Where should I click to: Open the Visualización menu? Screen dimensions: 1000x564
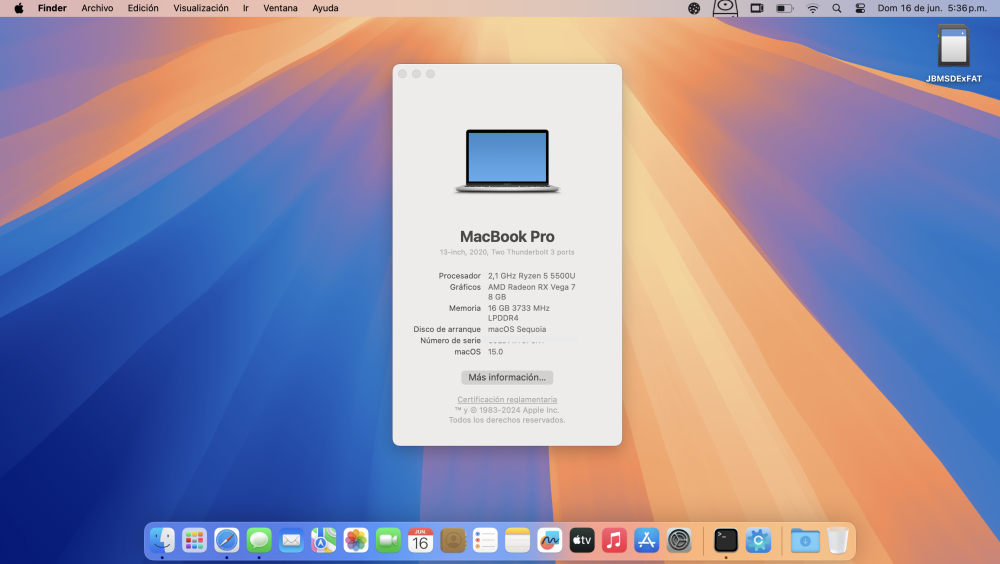tap(201, 8)
